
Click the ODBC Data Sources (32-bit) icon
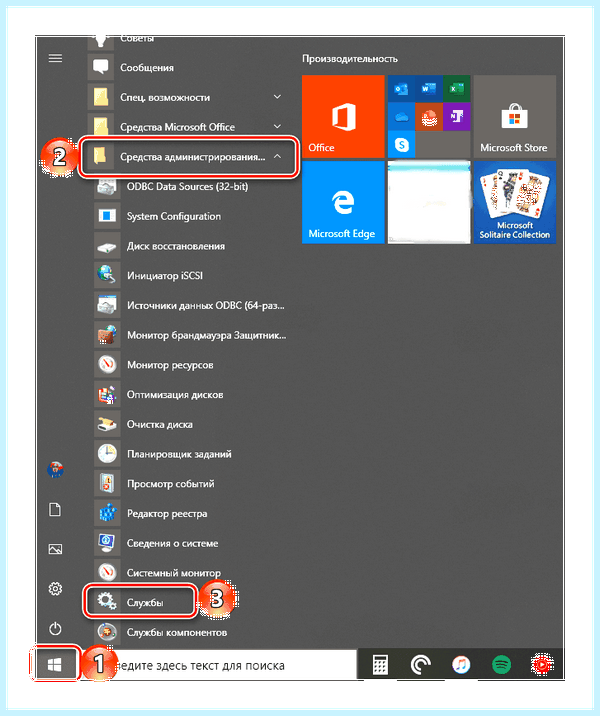tap(107, 186)
